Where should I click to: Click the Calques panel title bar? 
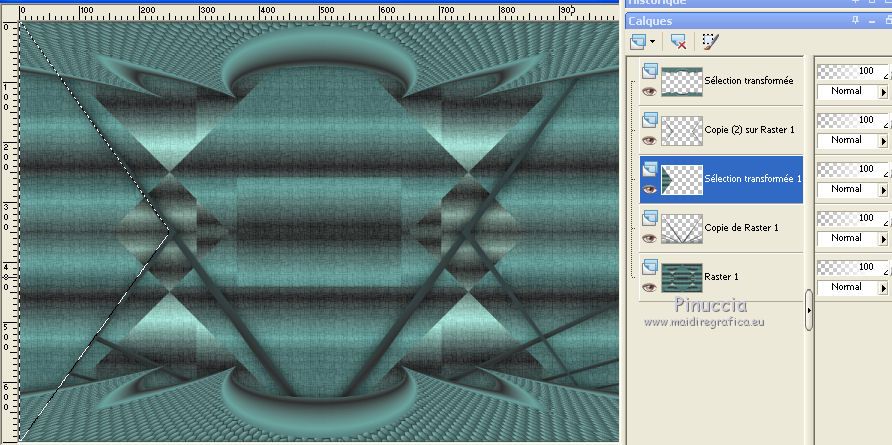tap(758, 21)
